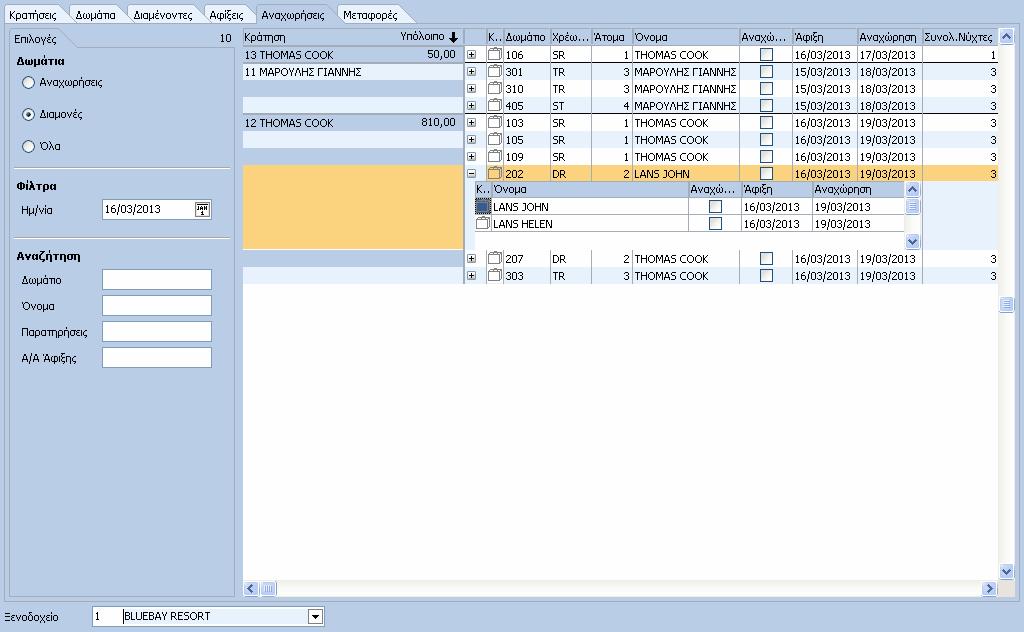Select reservation 12 THOMAS COOK
This screenshot has height=632, width=1024.
point(353,123)
